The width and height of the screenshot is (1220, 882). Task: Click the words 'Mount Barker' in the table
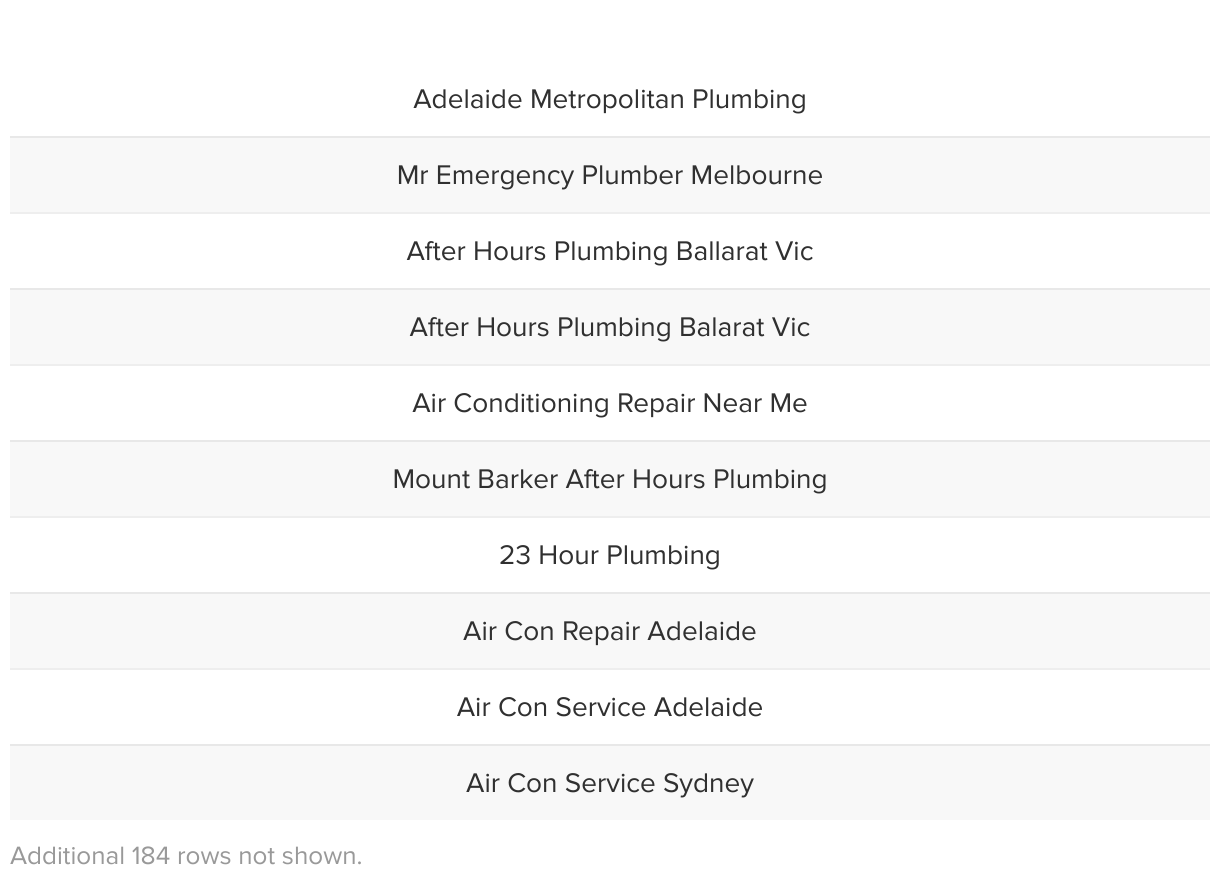(x=475, y=479)
